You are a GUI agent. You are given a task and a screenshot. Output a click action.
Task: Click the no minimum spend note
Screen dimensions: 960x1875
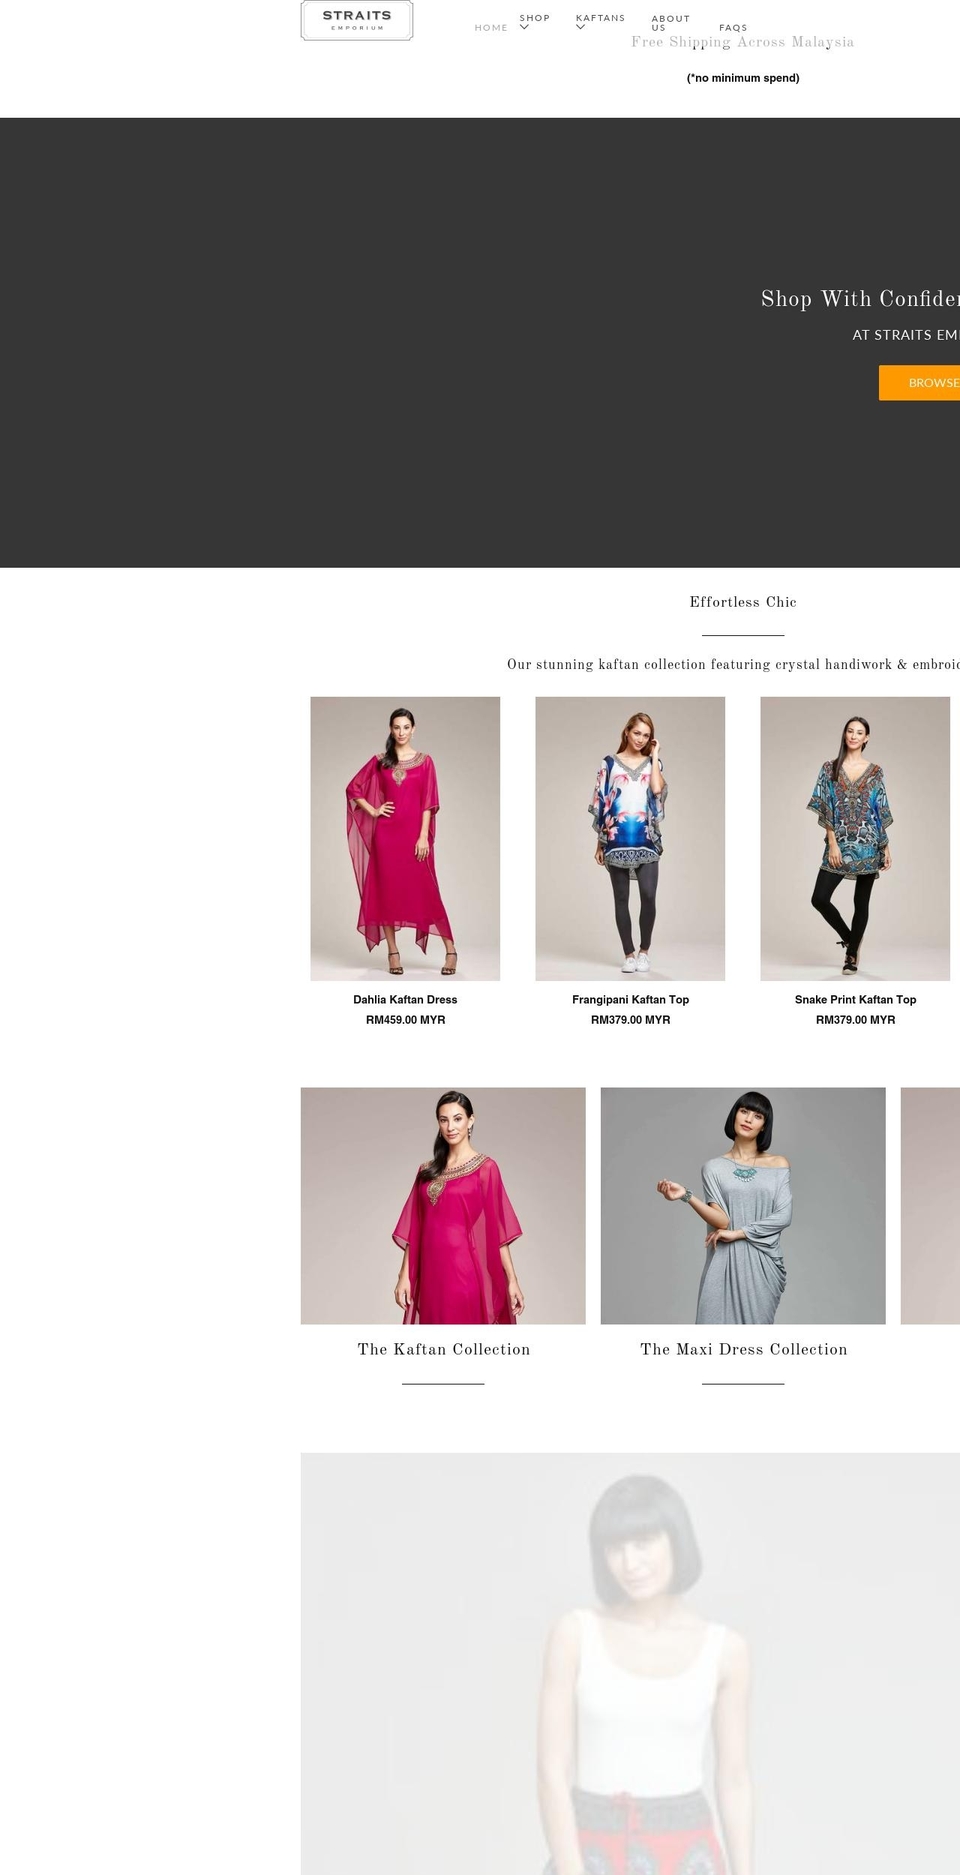(743, 78)
